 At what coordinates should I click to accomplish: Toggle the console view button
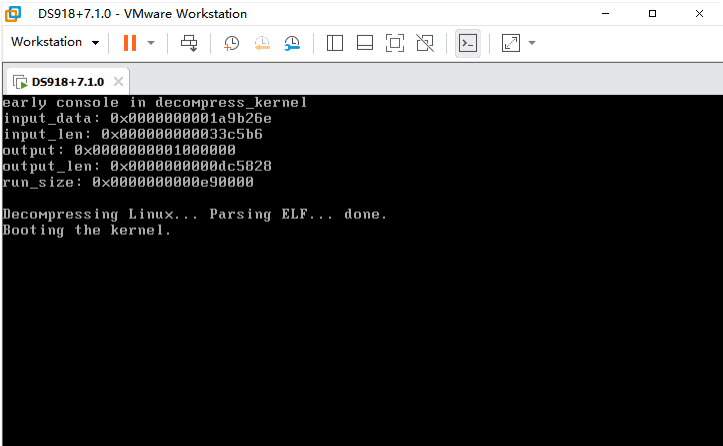(467, 43)
